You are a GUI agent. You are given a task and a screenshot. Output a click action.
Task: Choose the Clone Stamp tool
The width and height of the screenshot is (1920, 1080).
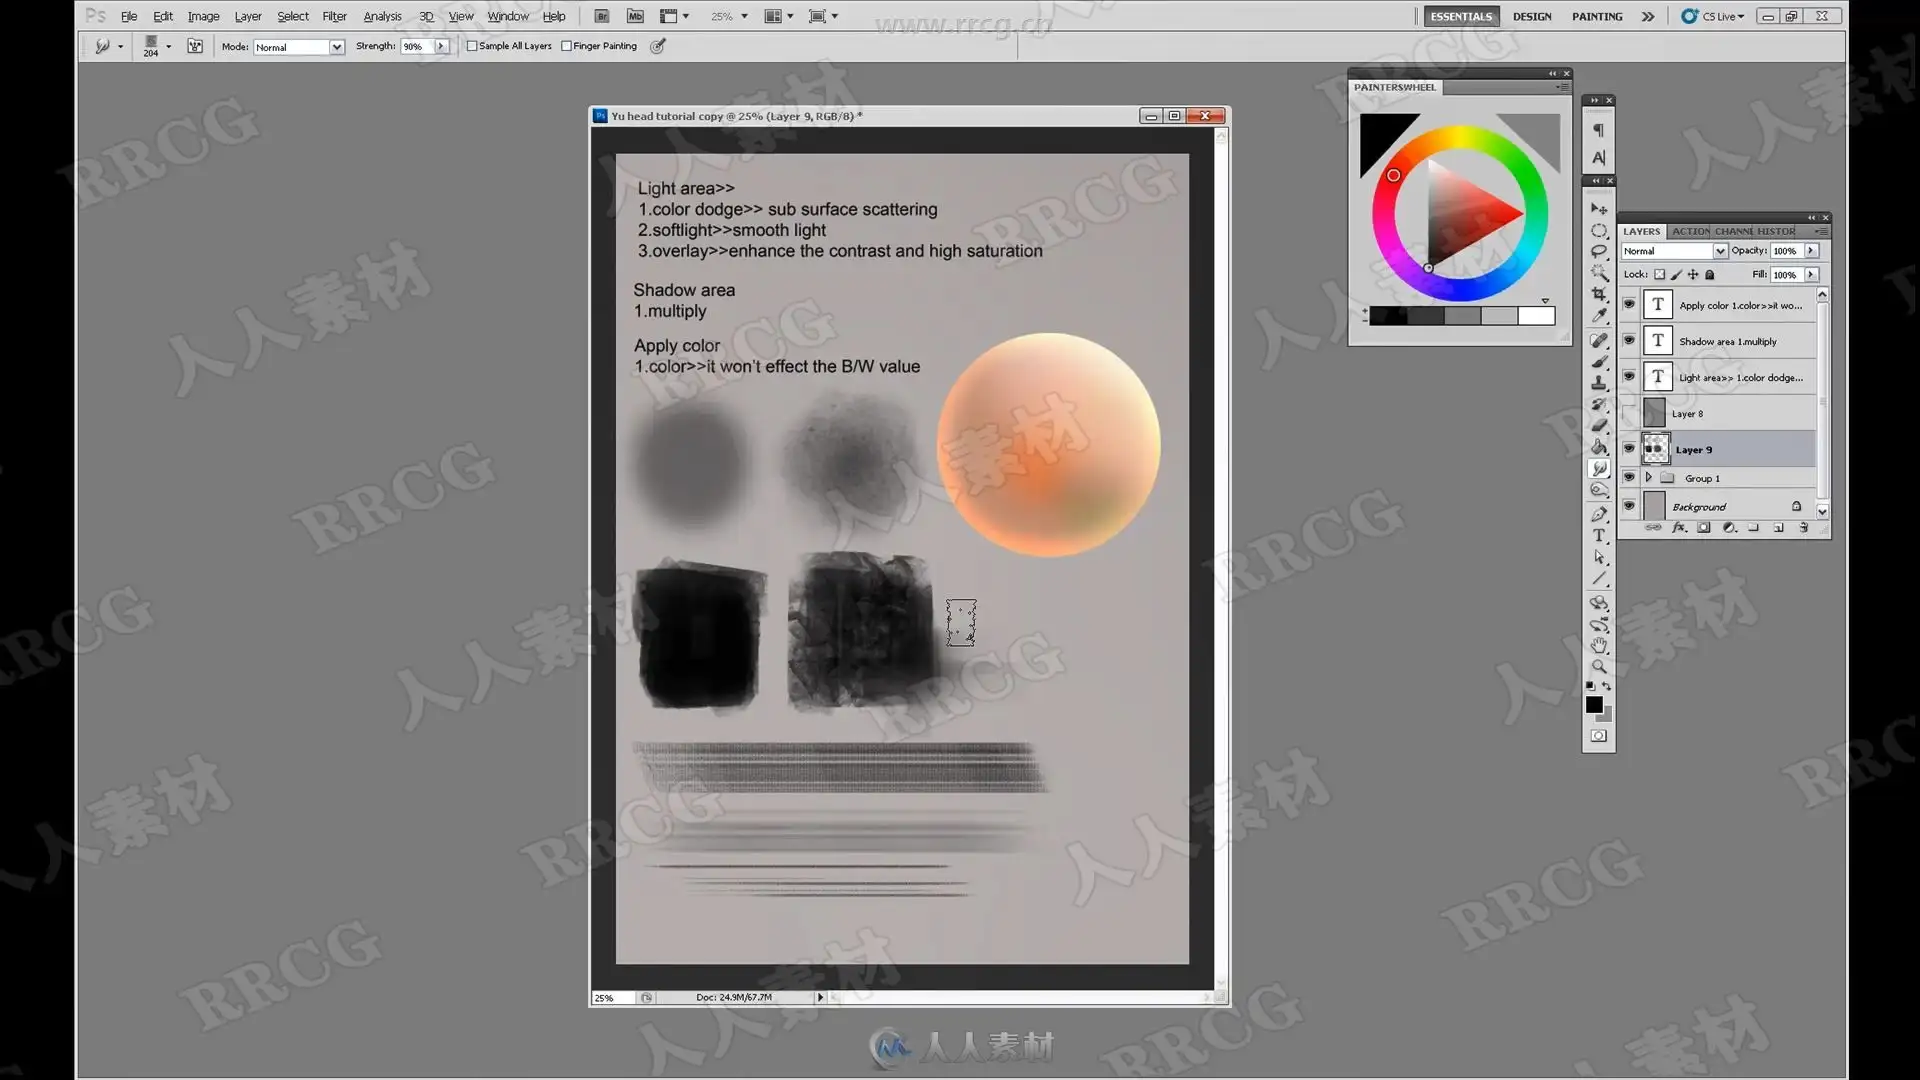point(1599,383)
